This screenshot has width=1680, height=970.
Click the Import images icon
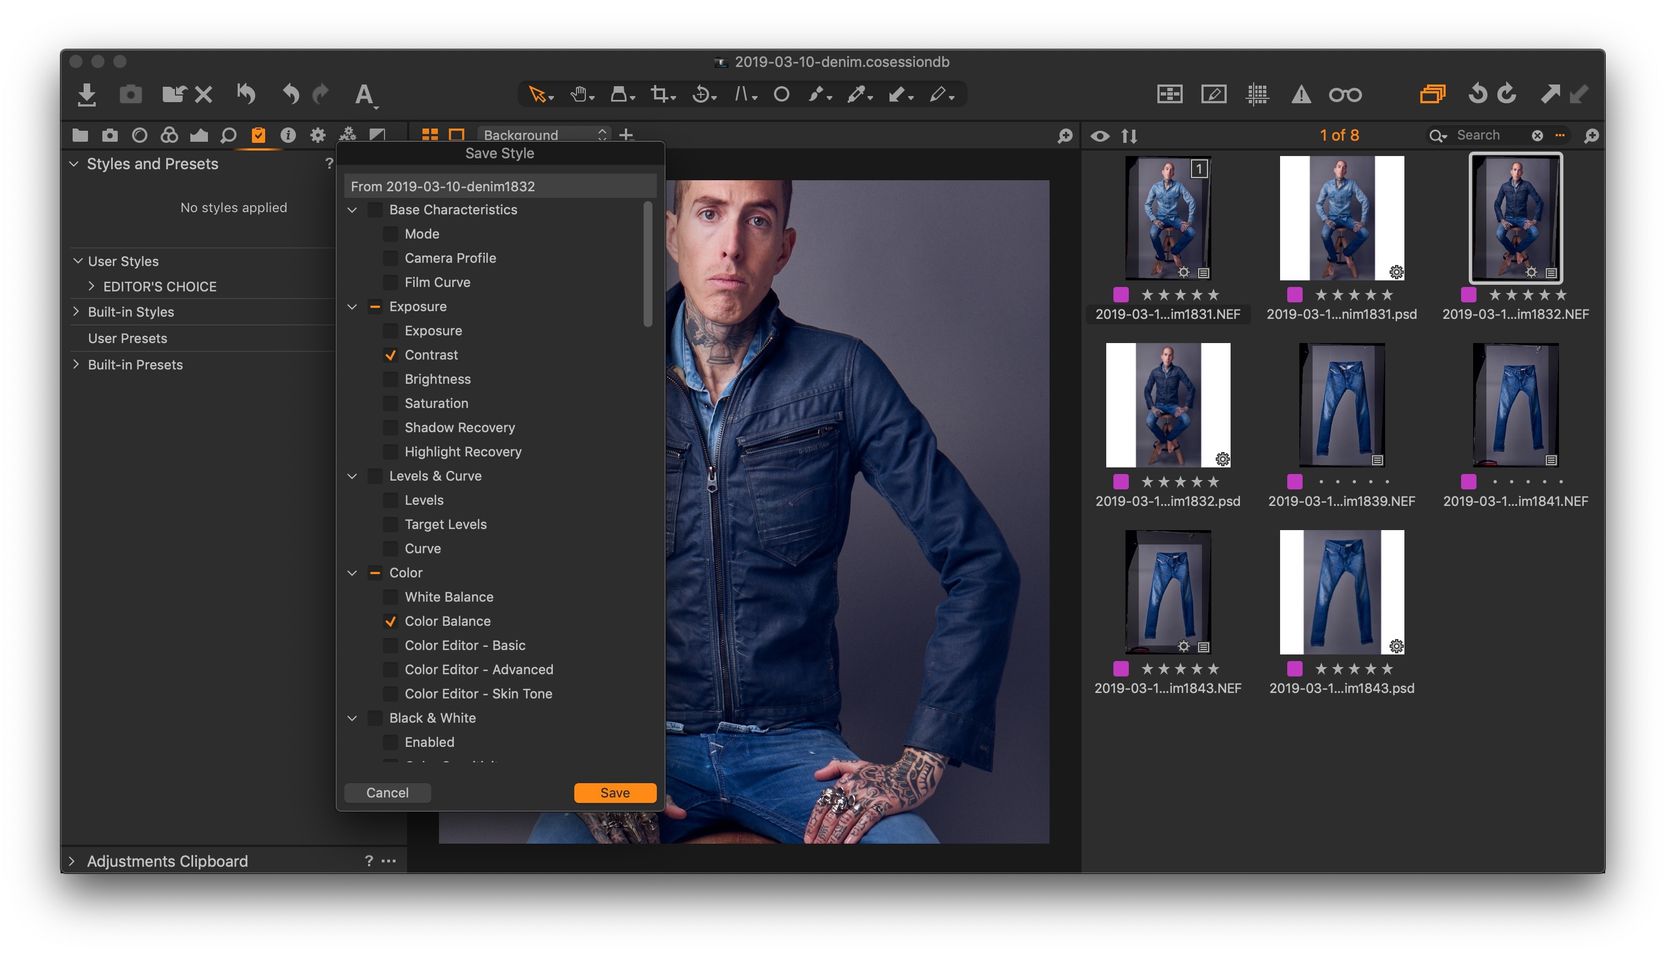click(87, 95)
